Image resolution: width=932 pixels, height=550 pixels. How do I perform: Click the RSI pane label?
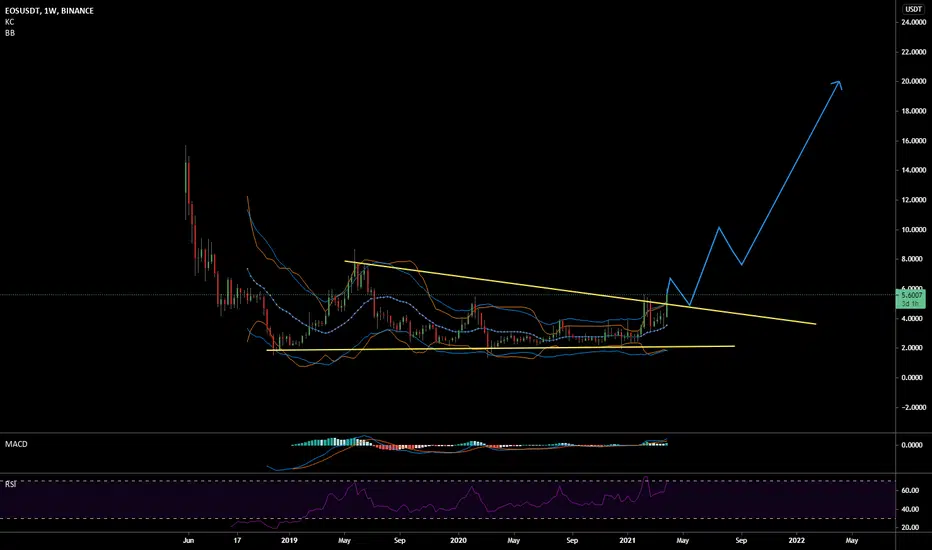[10, 485]
